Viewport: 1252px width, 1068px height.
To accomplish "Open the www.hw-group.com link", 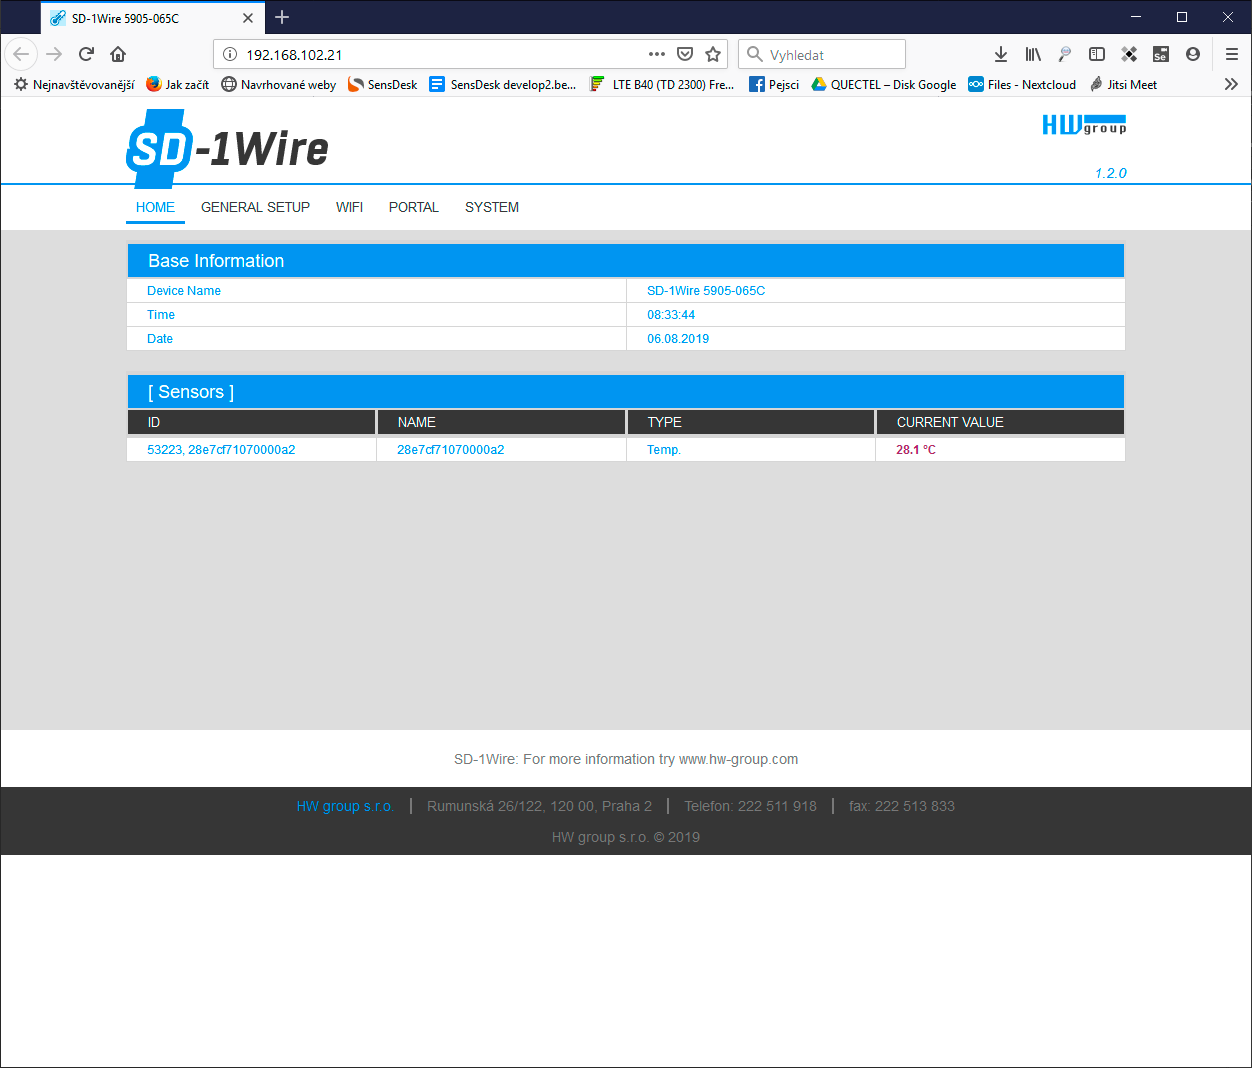I will [738, 759].
